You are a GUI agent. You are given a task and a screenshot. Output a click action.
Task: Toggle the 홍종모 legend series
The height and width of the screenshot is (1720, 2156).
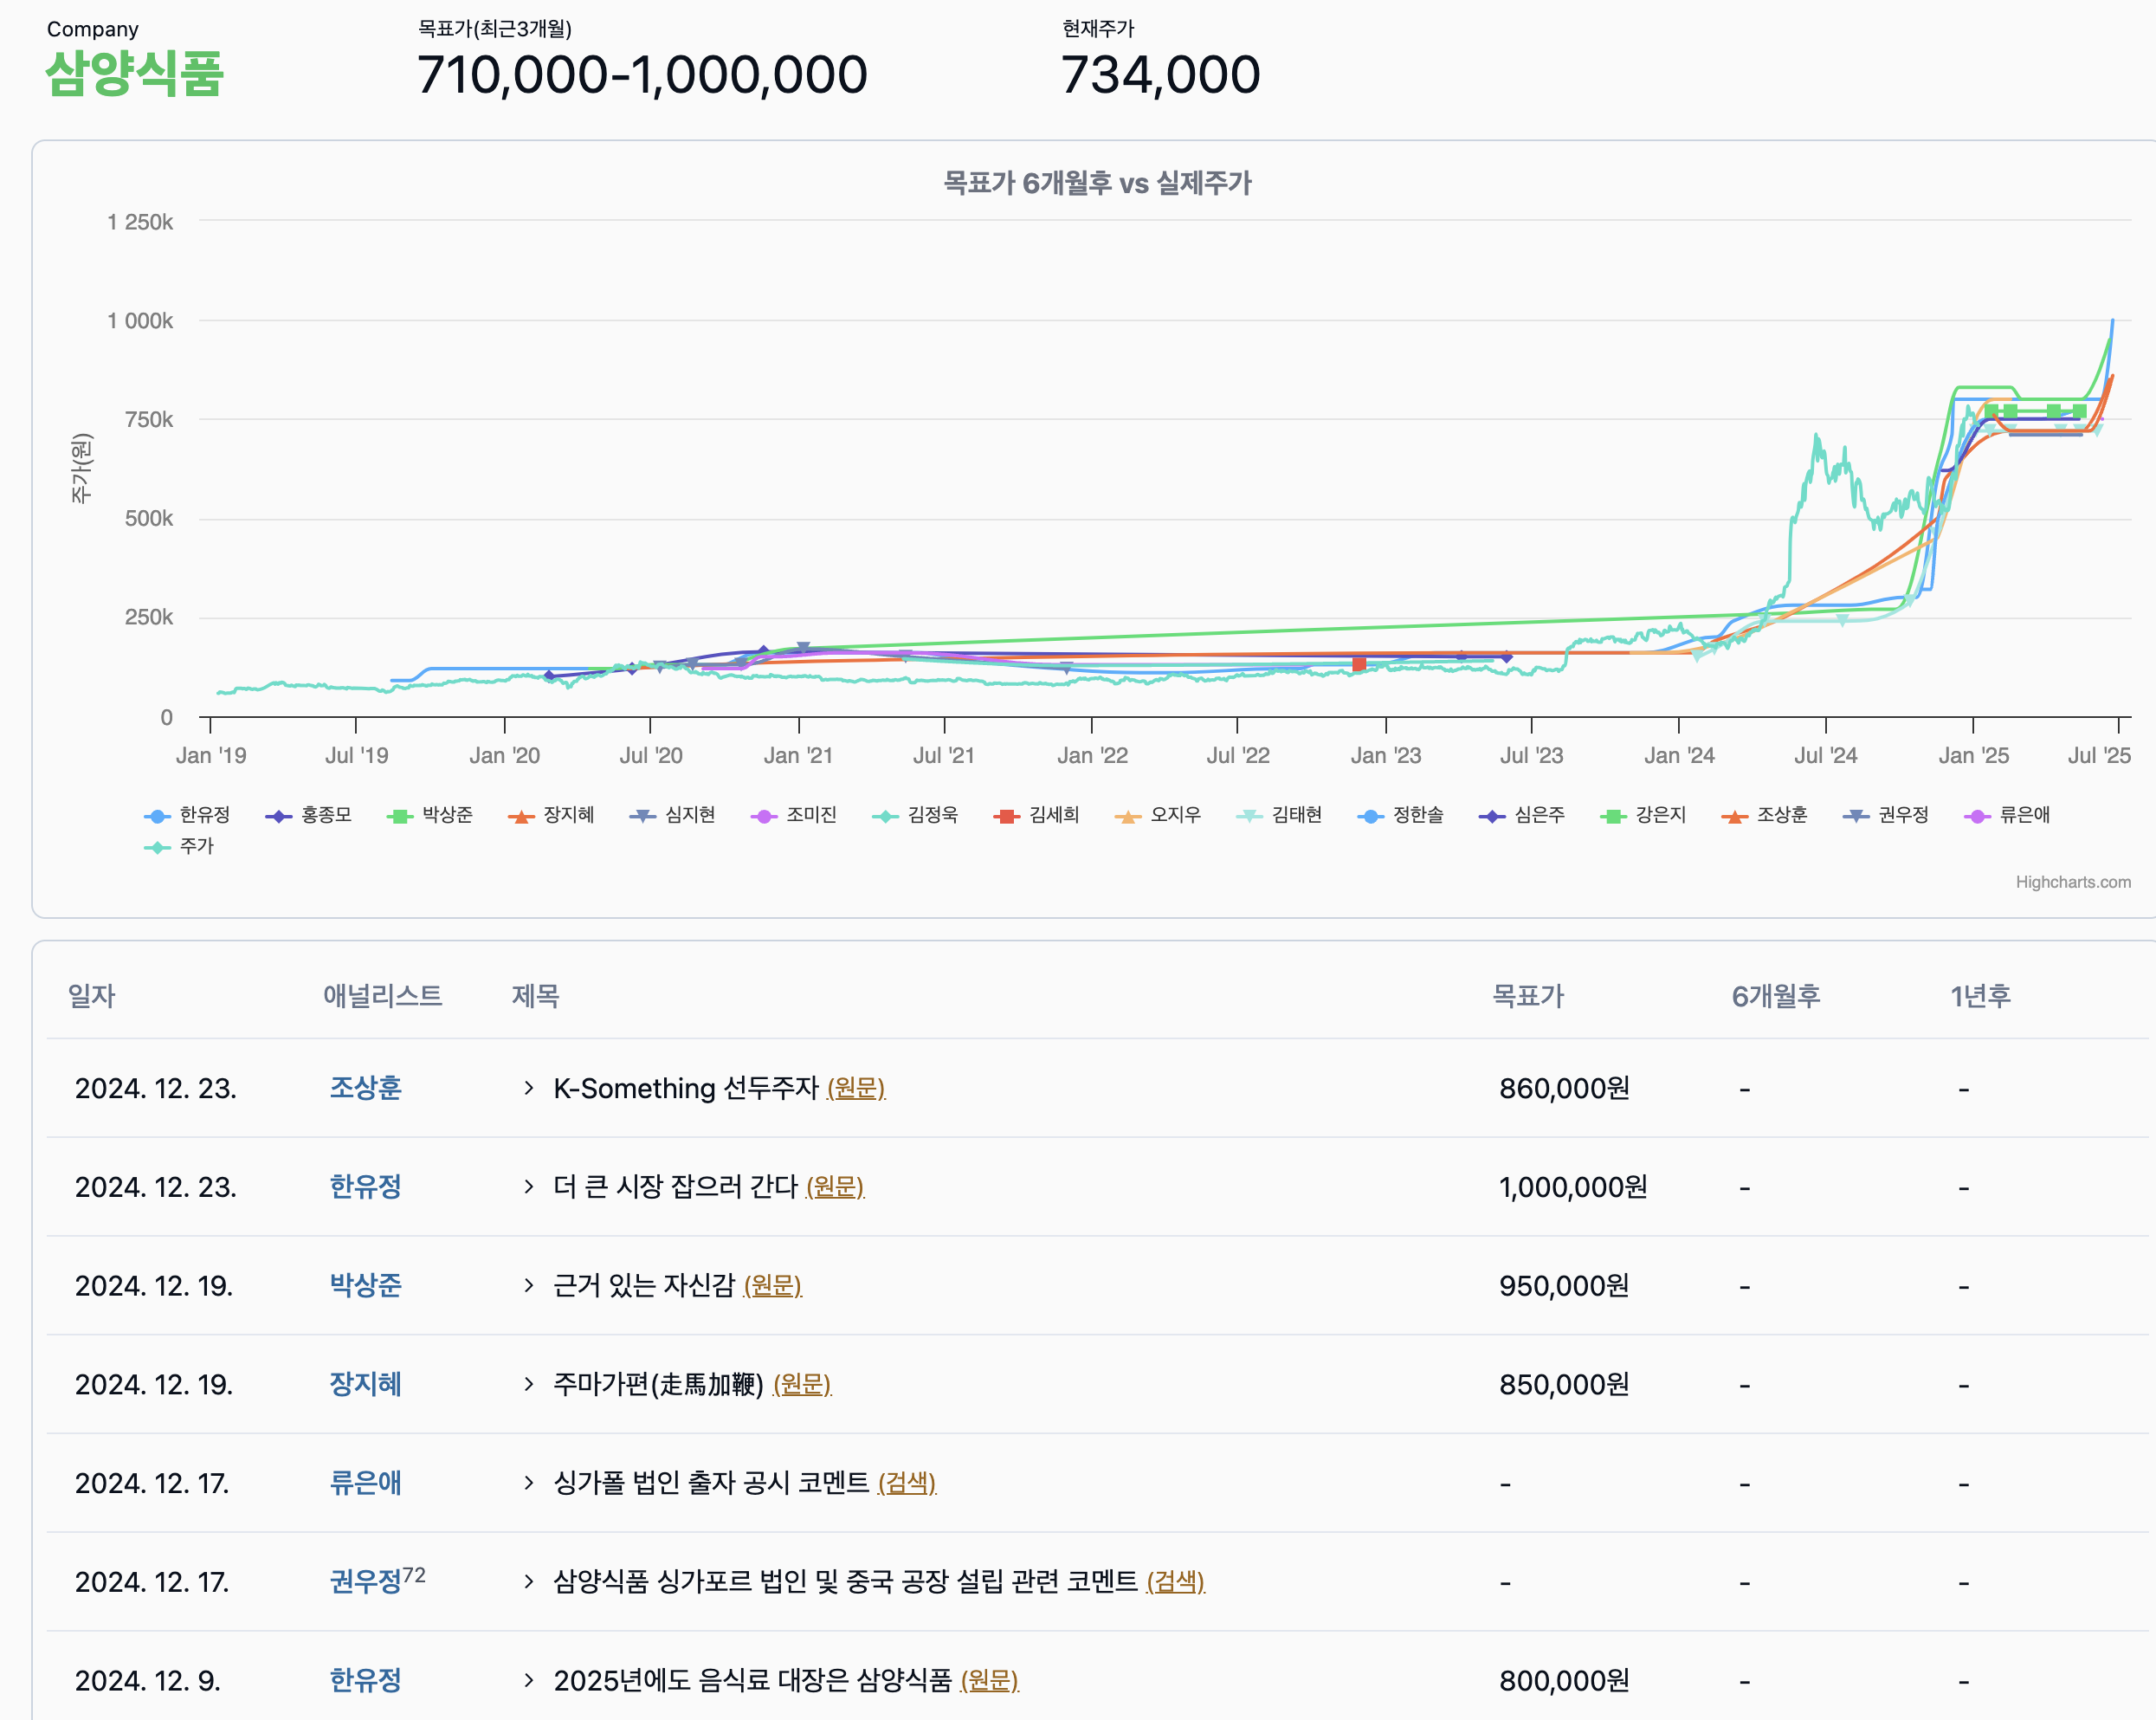tap(309, 815)
